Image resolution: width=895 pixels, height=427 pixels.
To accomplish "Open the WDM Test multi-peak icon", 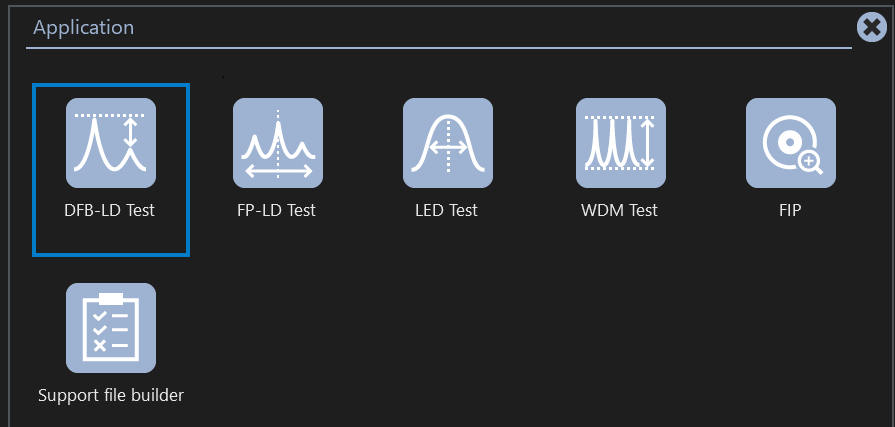I will 620,142.
